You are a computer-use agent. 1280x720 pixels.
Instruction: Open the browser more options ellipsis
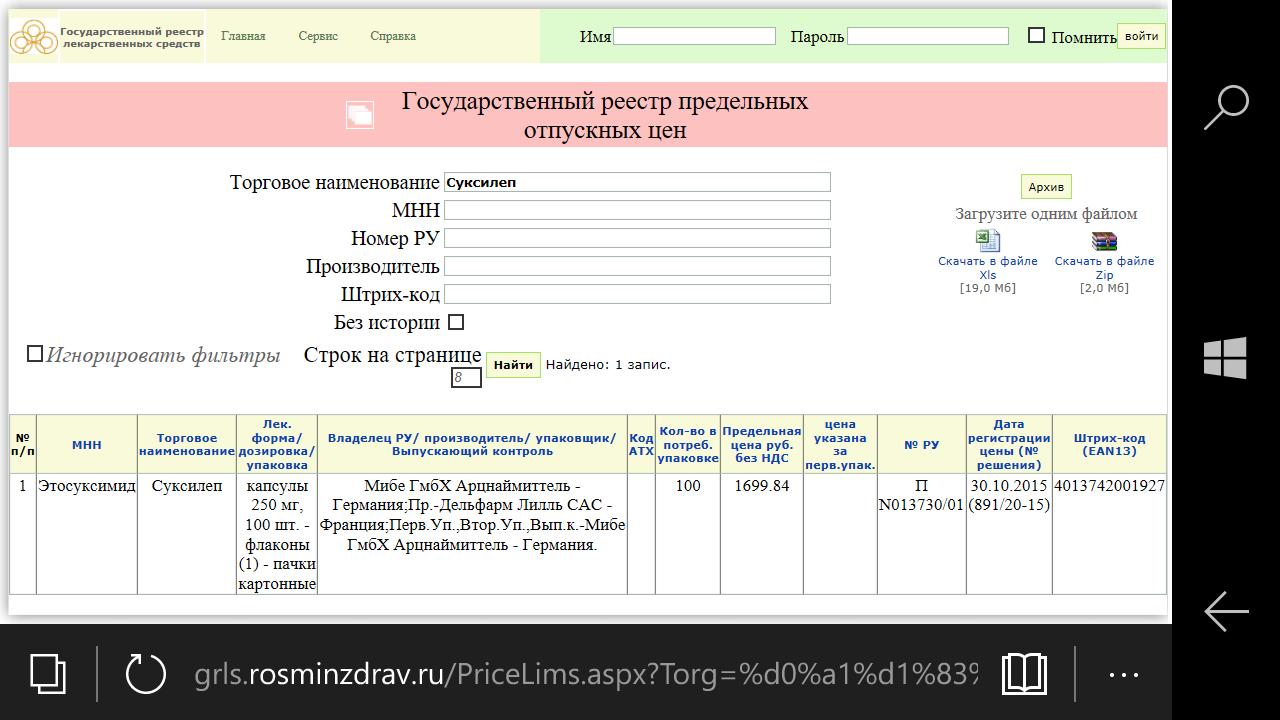1124,675
